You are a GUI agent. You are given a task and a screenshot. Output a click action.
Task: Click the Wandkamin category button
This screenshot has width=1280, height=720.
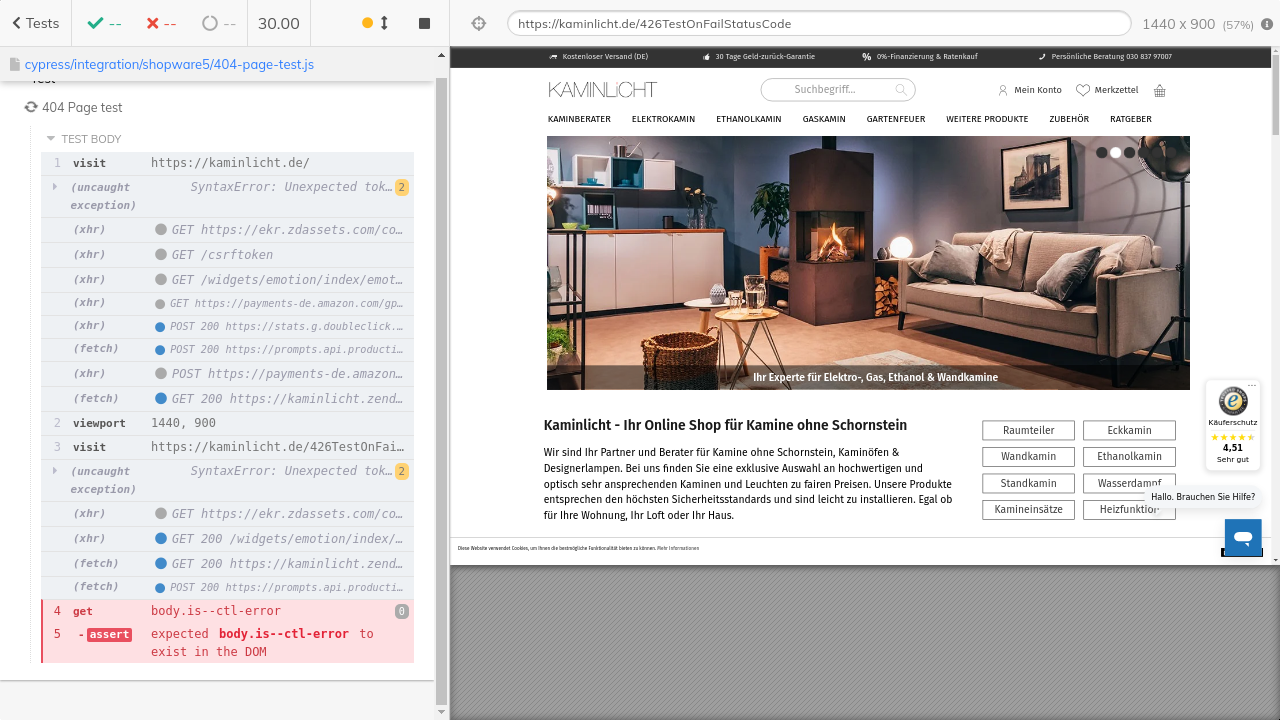tap(1028, 457)
